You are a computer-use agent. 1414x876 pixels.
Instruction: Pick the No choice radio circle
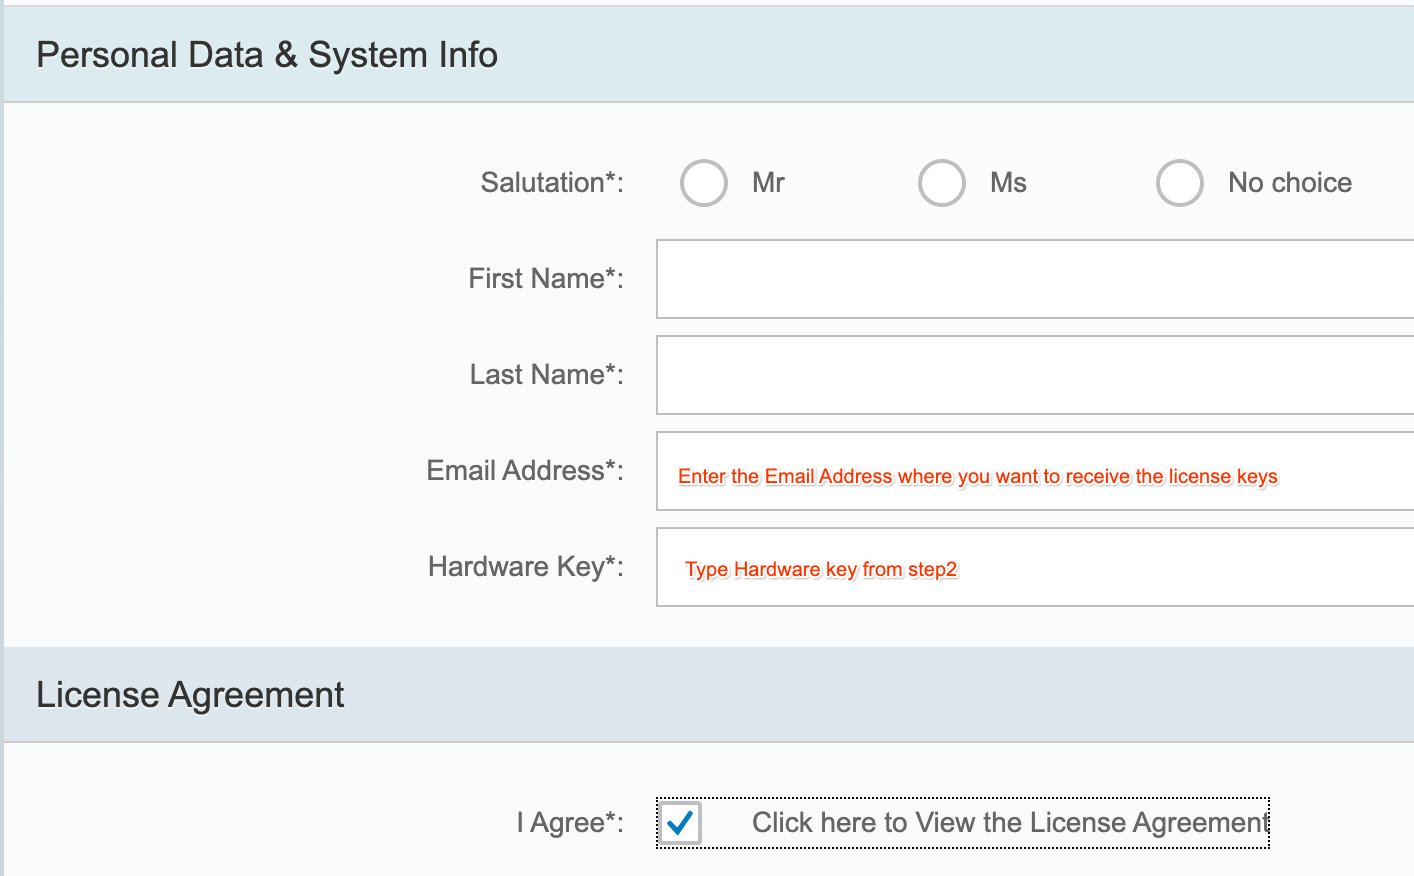(1179, 183)
